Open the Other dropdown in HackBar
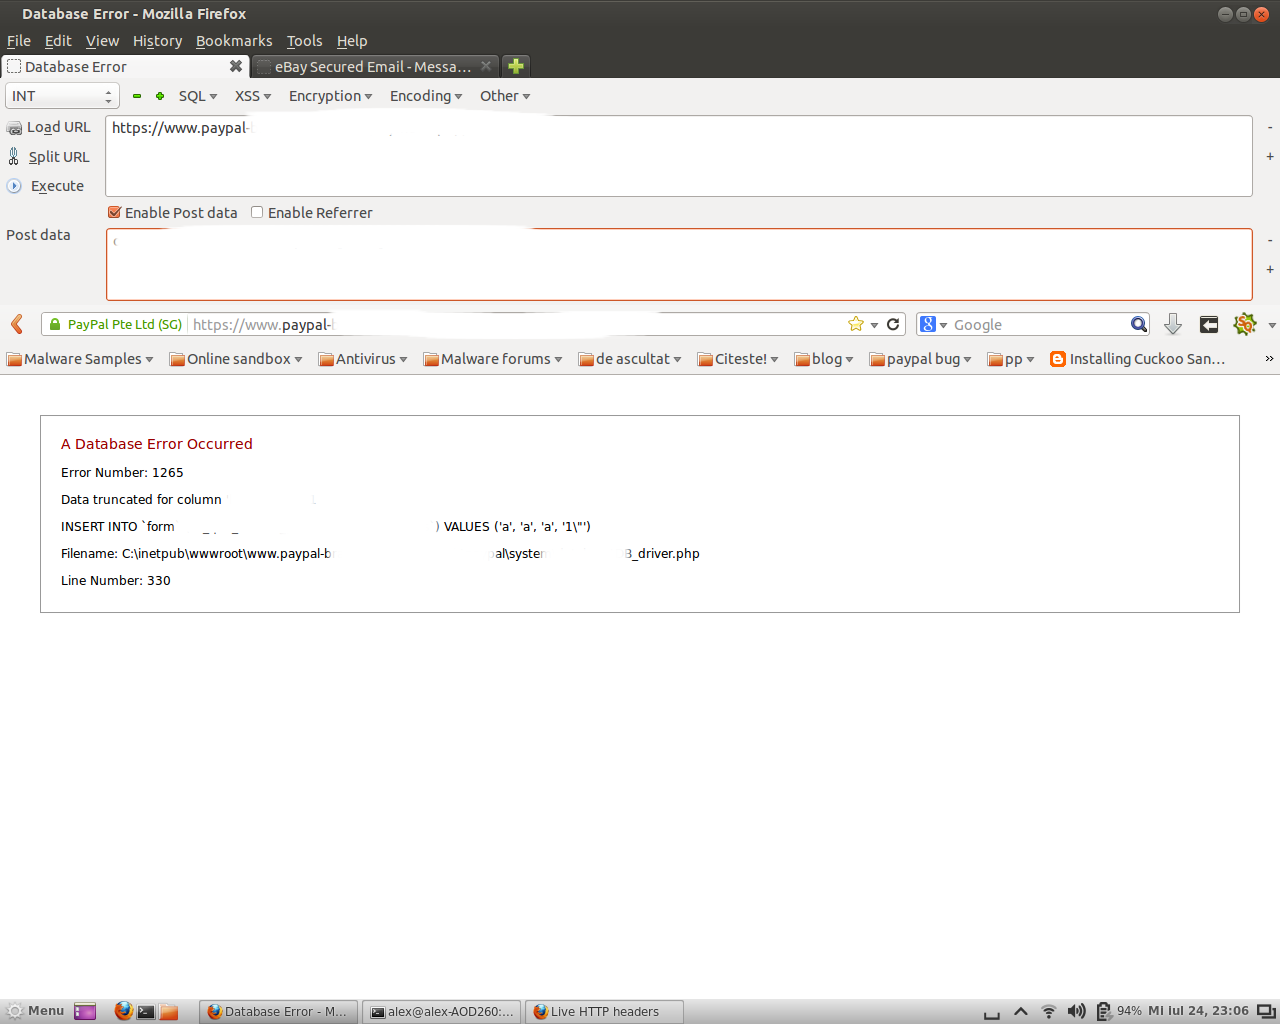Screen dimensions: 1280x1024 coord(505,96)
